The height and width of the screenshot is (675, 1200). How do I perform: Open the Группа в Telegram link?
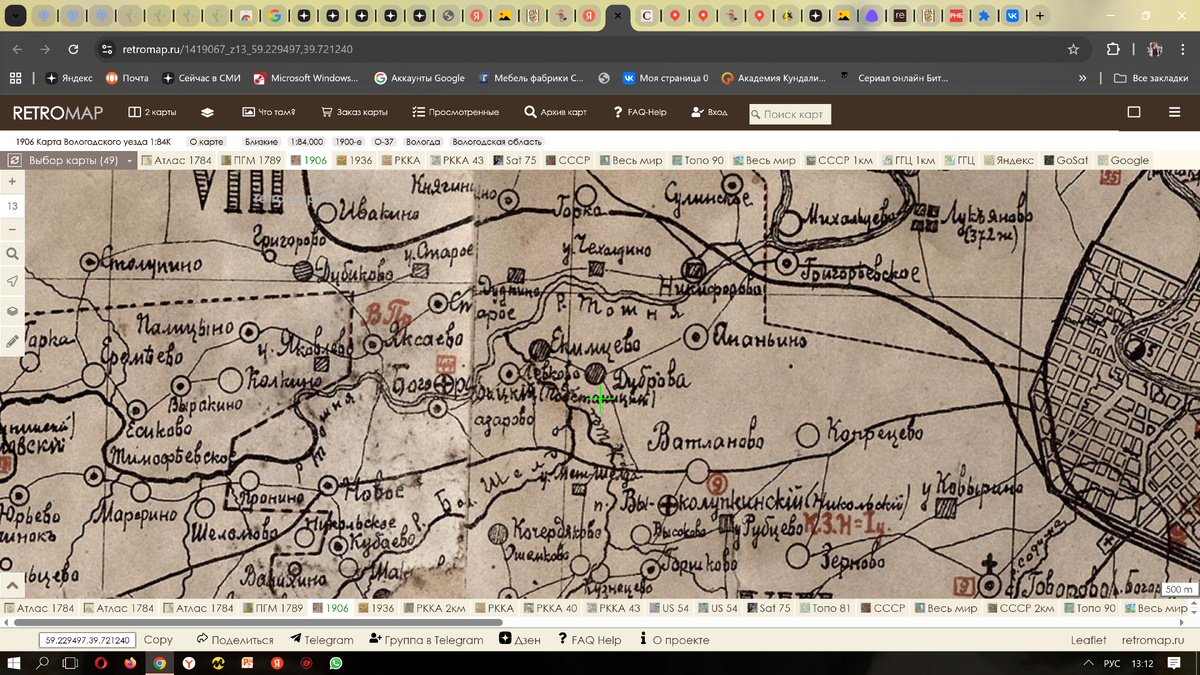point(427,640)
